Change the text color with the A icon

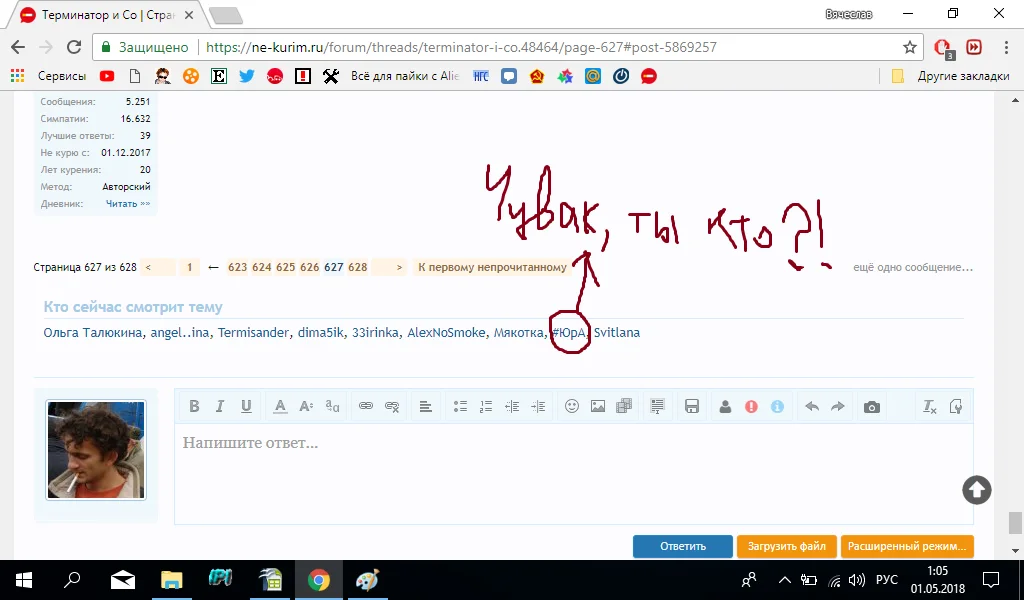tap(280, 406)
